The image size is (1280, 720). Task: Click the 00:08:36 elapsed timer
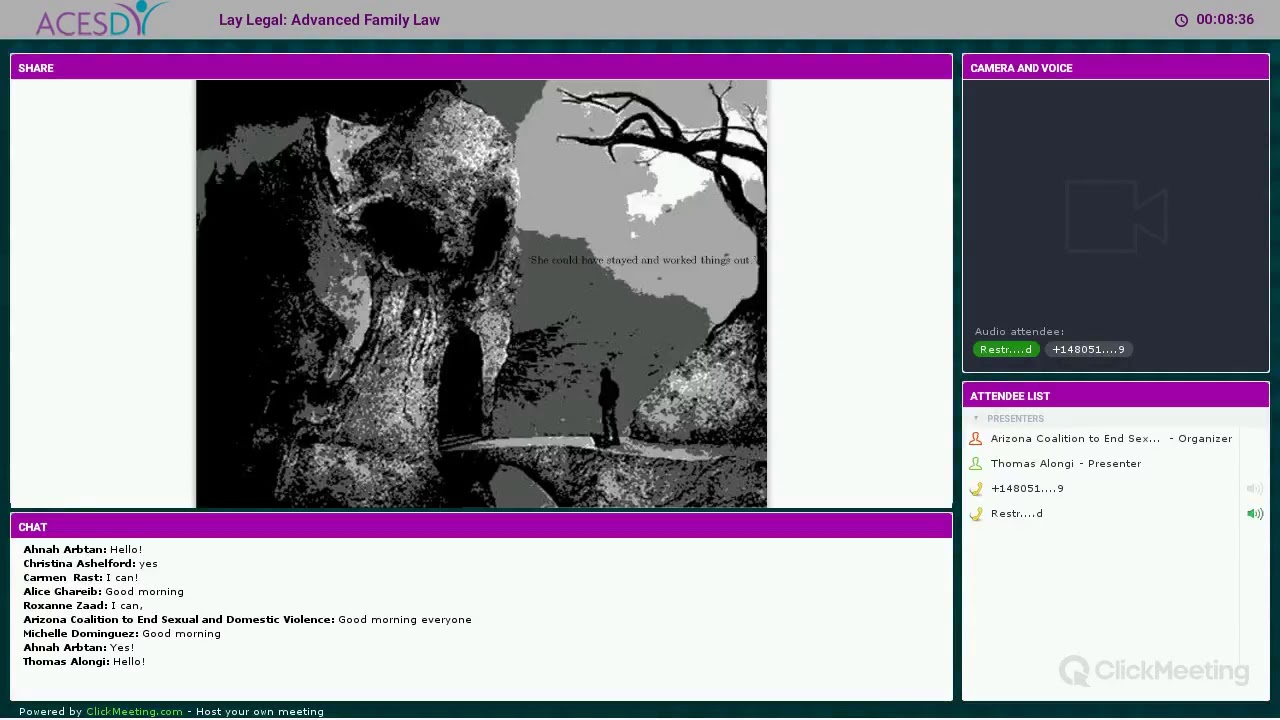click(1225, 20)
